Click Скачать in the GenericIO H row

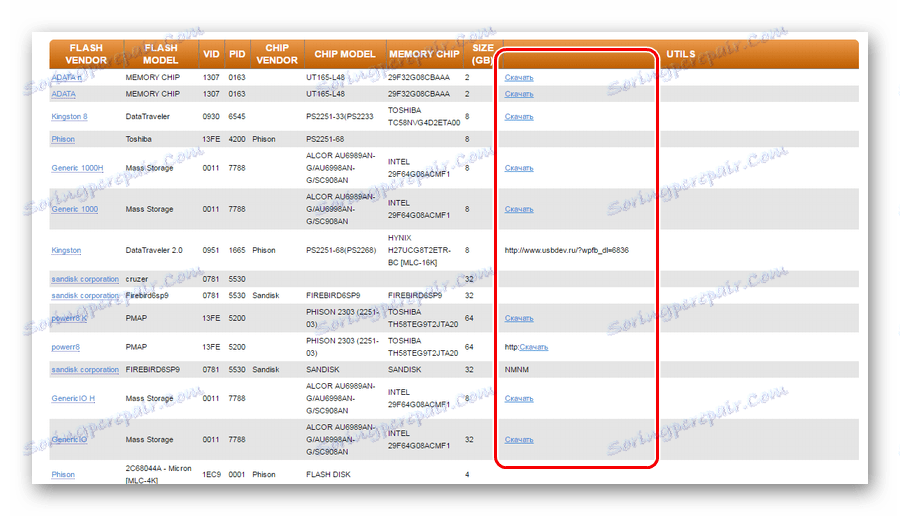[x=519, y=398]
